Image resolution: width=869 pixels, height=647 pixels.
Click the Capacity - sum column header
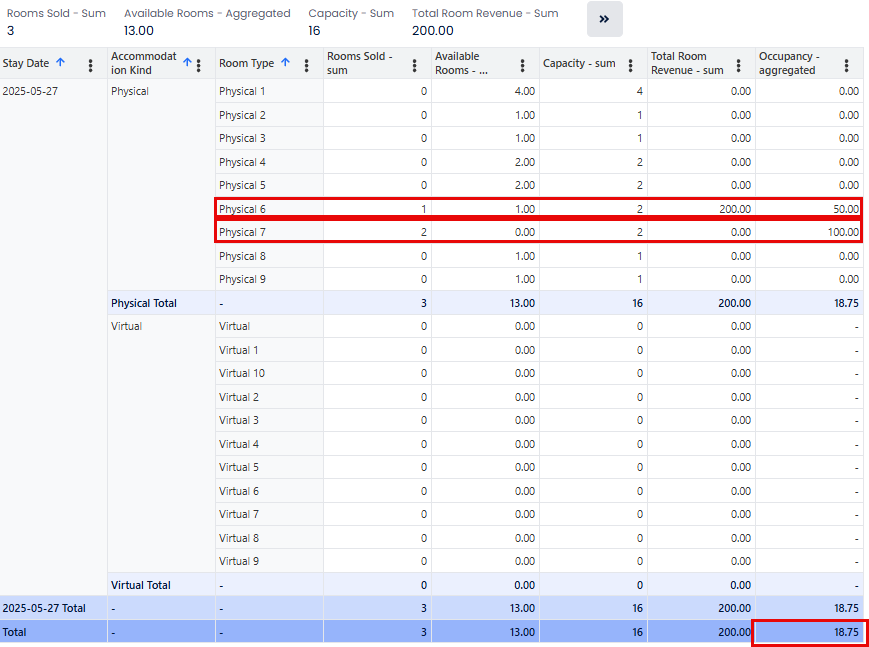click(579, 64)
